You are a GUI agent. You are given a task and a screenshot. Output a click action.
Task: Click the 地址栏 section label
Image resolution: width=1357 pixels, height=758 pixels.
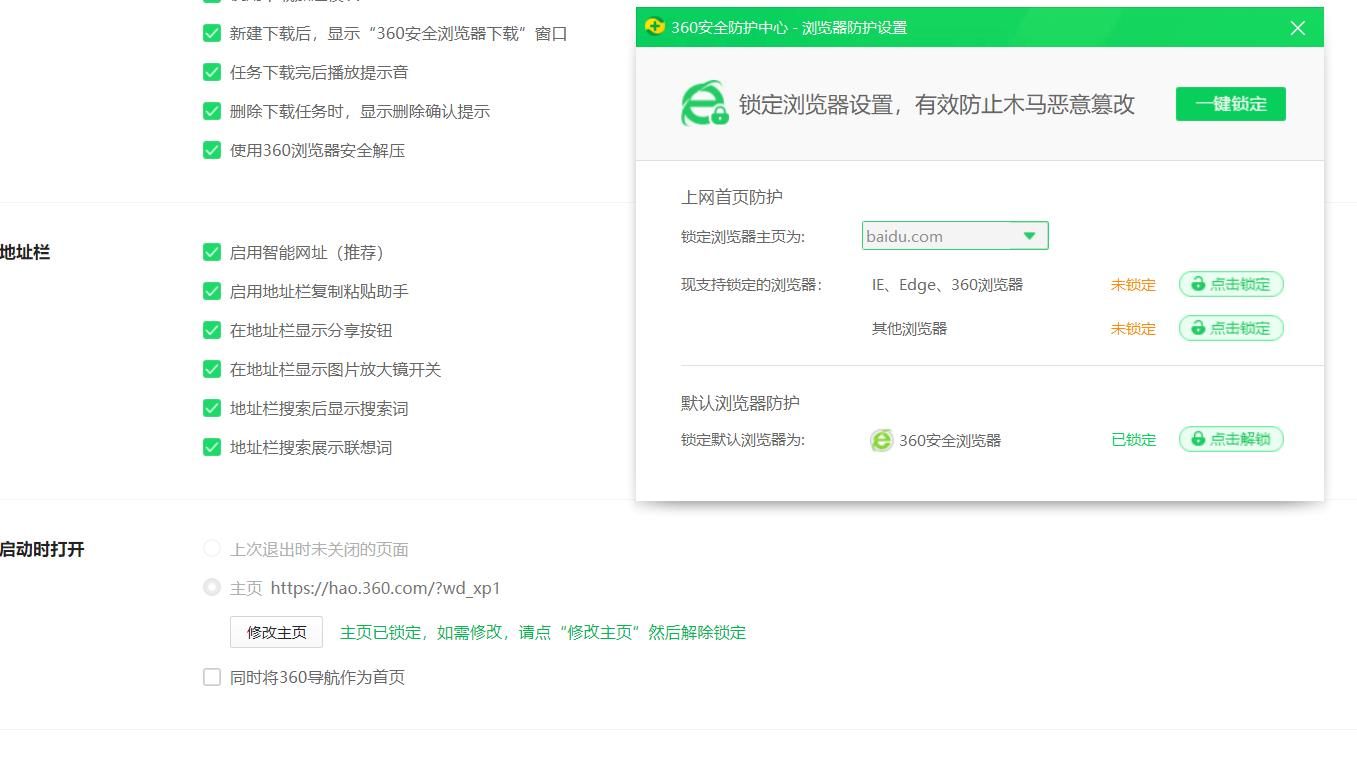(25, 252)
